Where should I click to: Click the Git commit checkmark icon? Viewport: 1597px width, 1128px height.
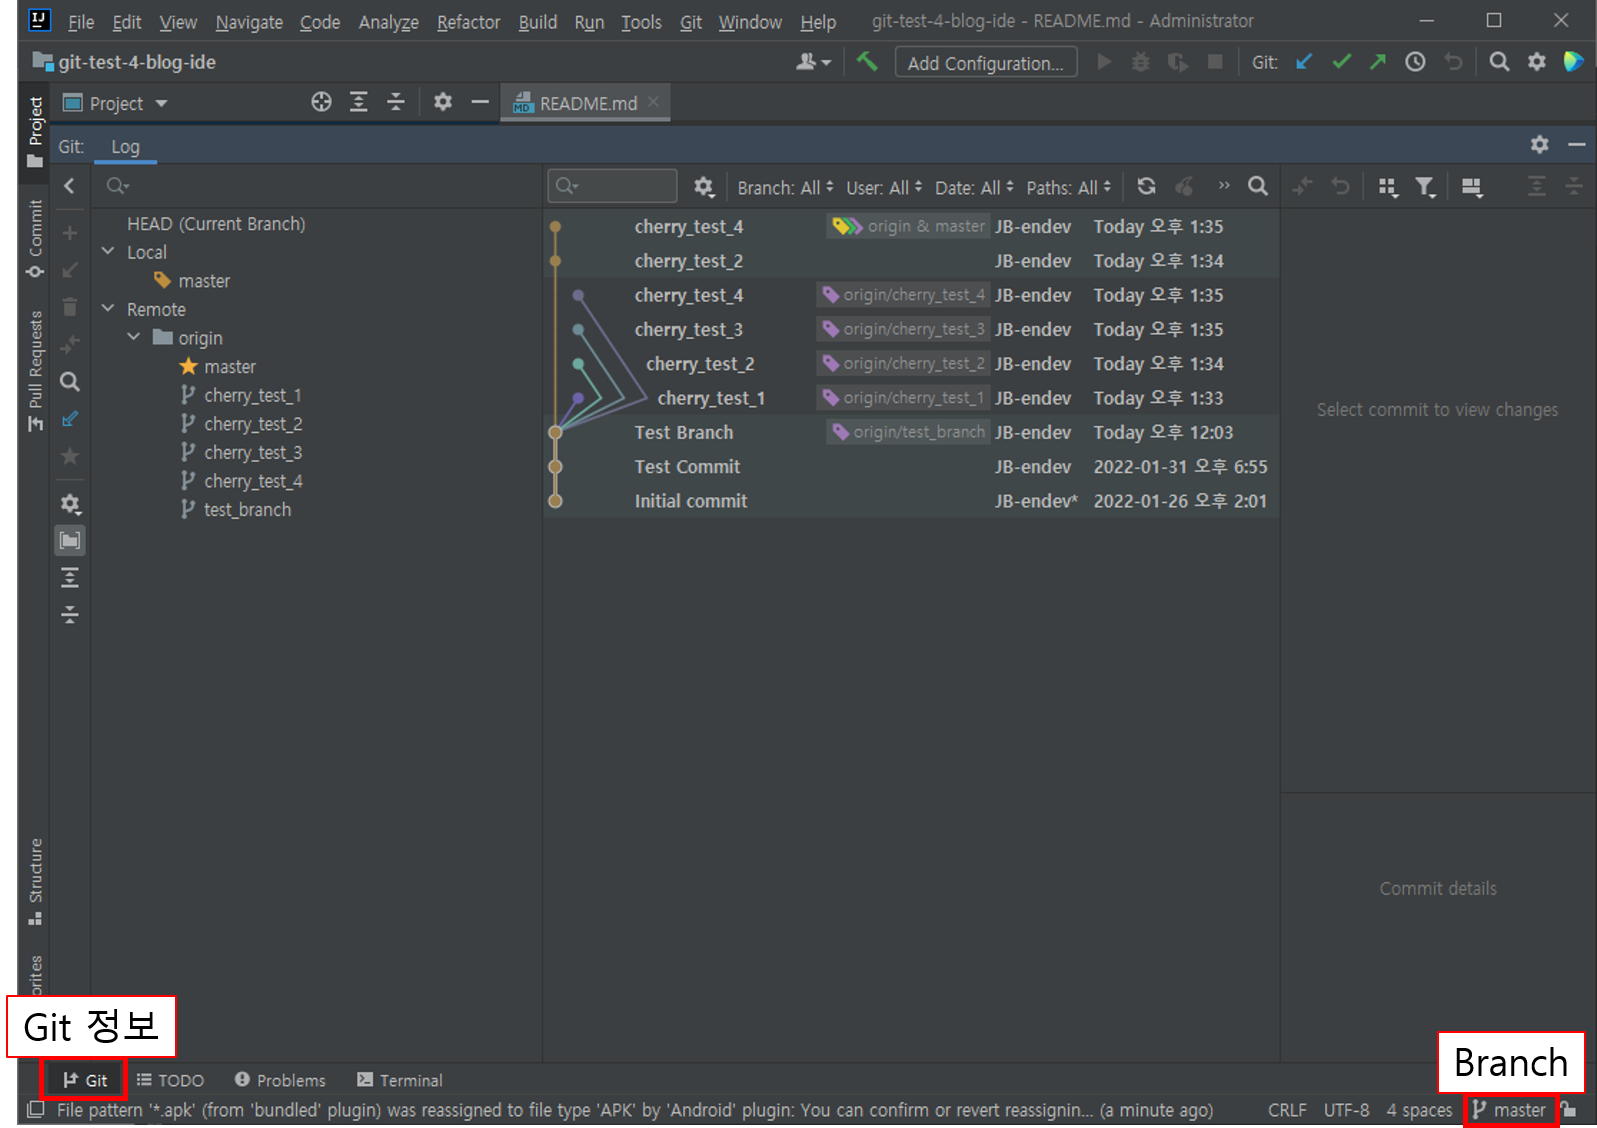click(x=1341, y=62)
